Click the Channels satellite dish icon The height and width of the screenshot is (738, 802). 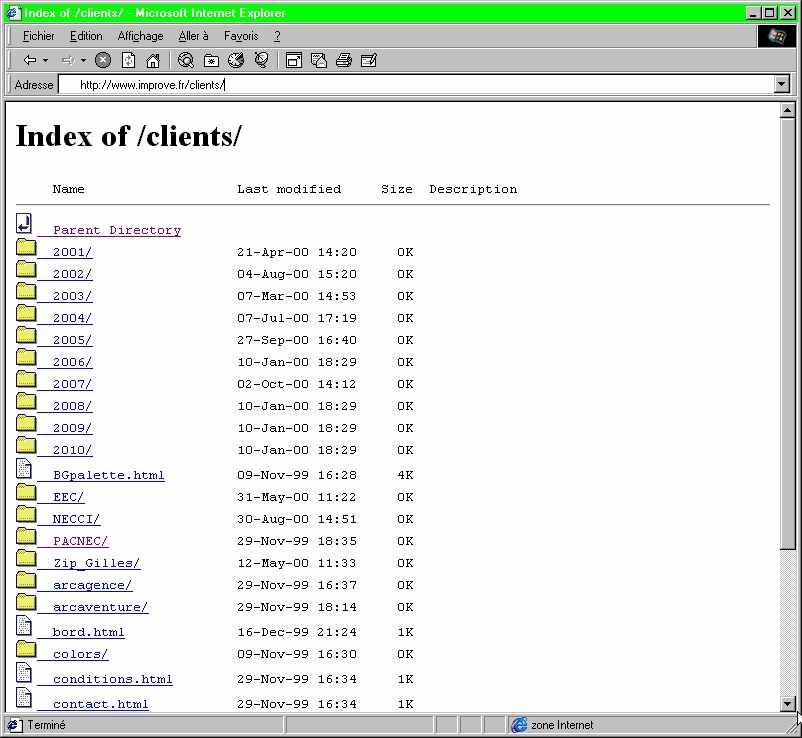(x=261, y=60)
